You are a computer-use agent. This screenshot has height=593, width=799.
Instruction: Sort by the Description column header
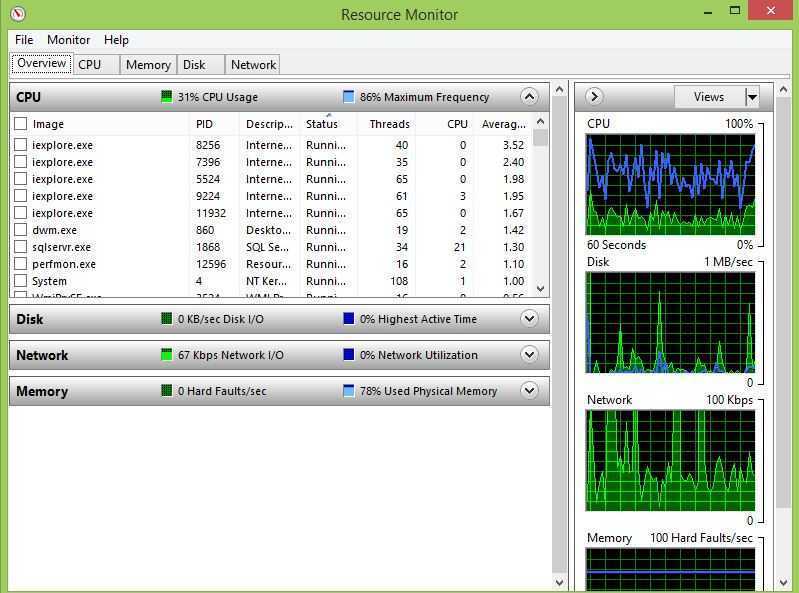(269, 124)
